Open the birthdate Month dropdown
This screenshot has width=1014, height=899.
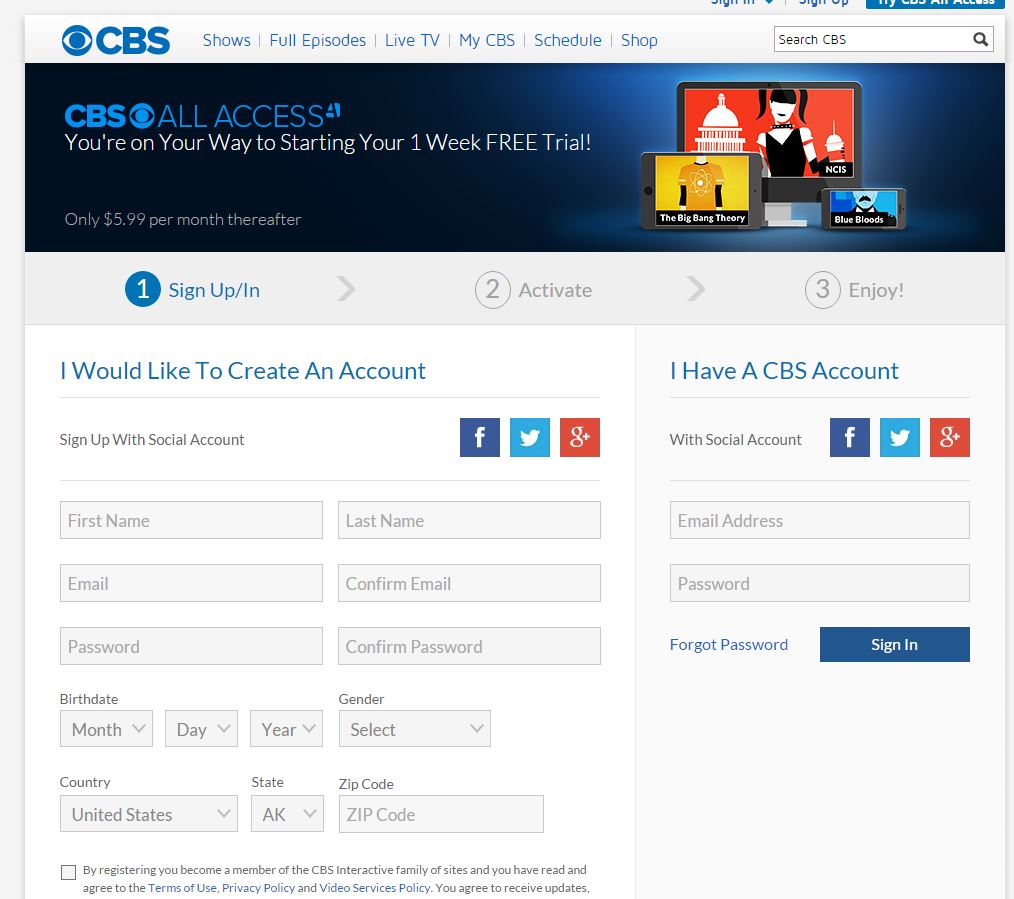[107, 729]
